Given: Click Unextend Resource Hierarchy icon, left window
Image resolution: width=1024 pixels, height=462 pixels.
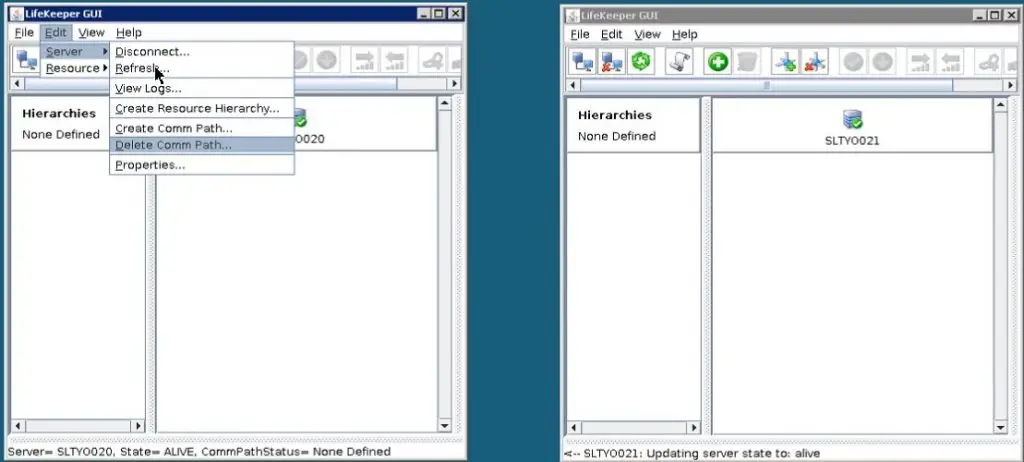Looking at the screenshot, I should (394, 60).
